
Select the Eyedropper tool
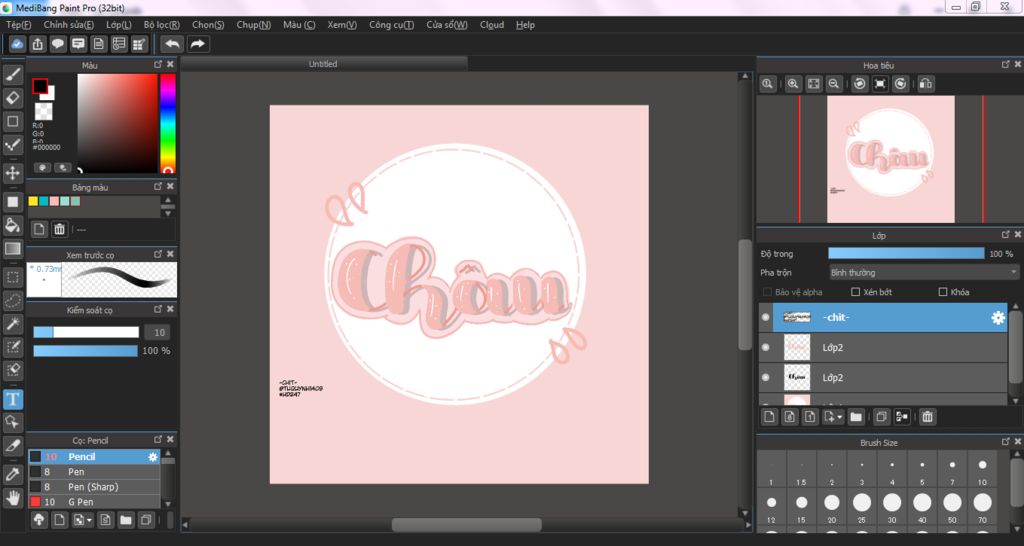(12, 474)
